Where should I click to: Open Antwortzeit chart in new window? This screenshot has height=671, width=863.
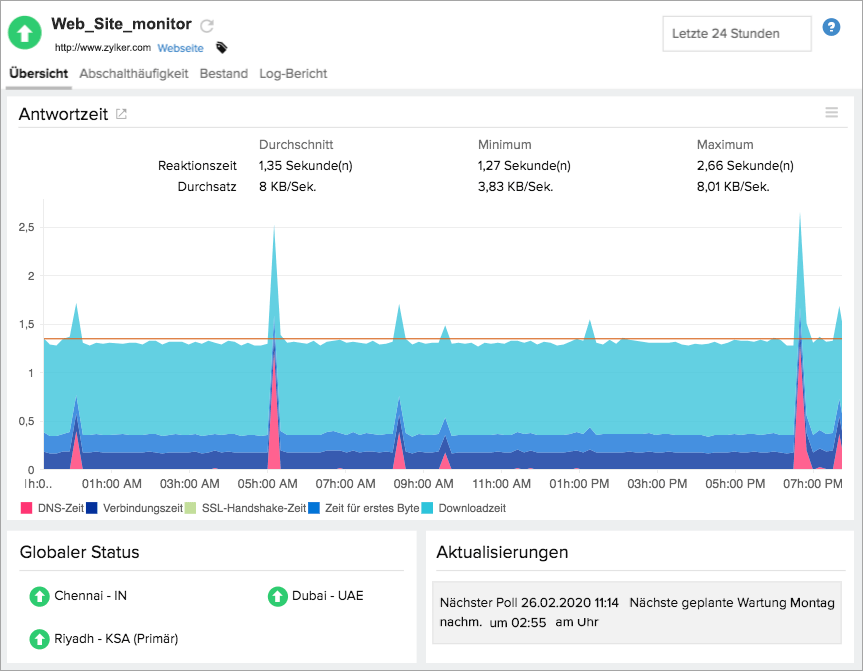coord(121,114)
